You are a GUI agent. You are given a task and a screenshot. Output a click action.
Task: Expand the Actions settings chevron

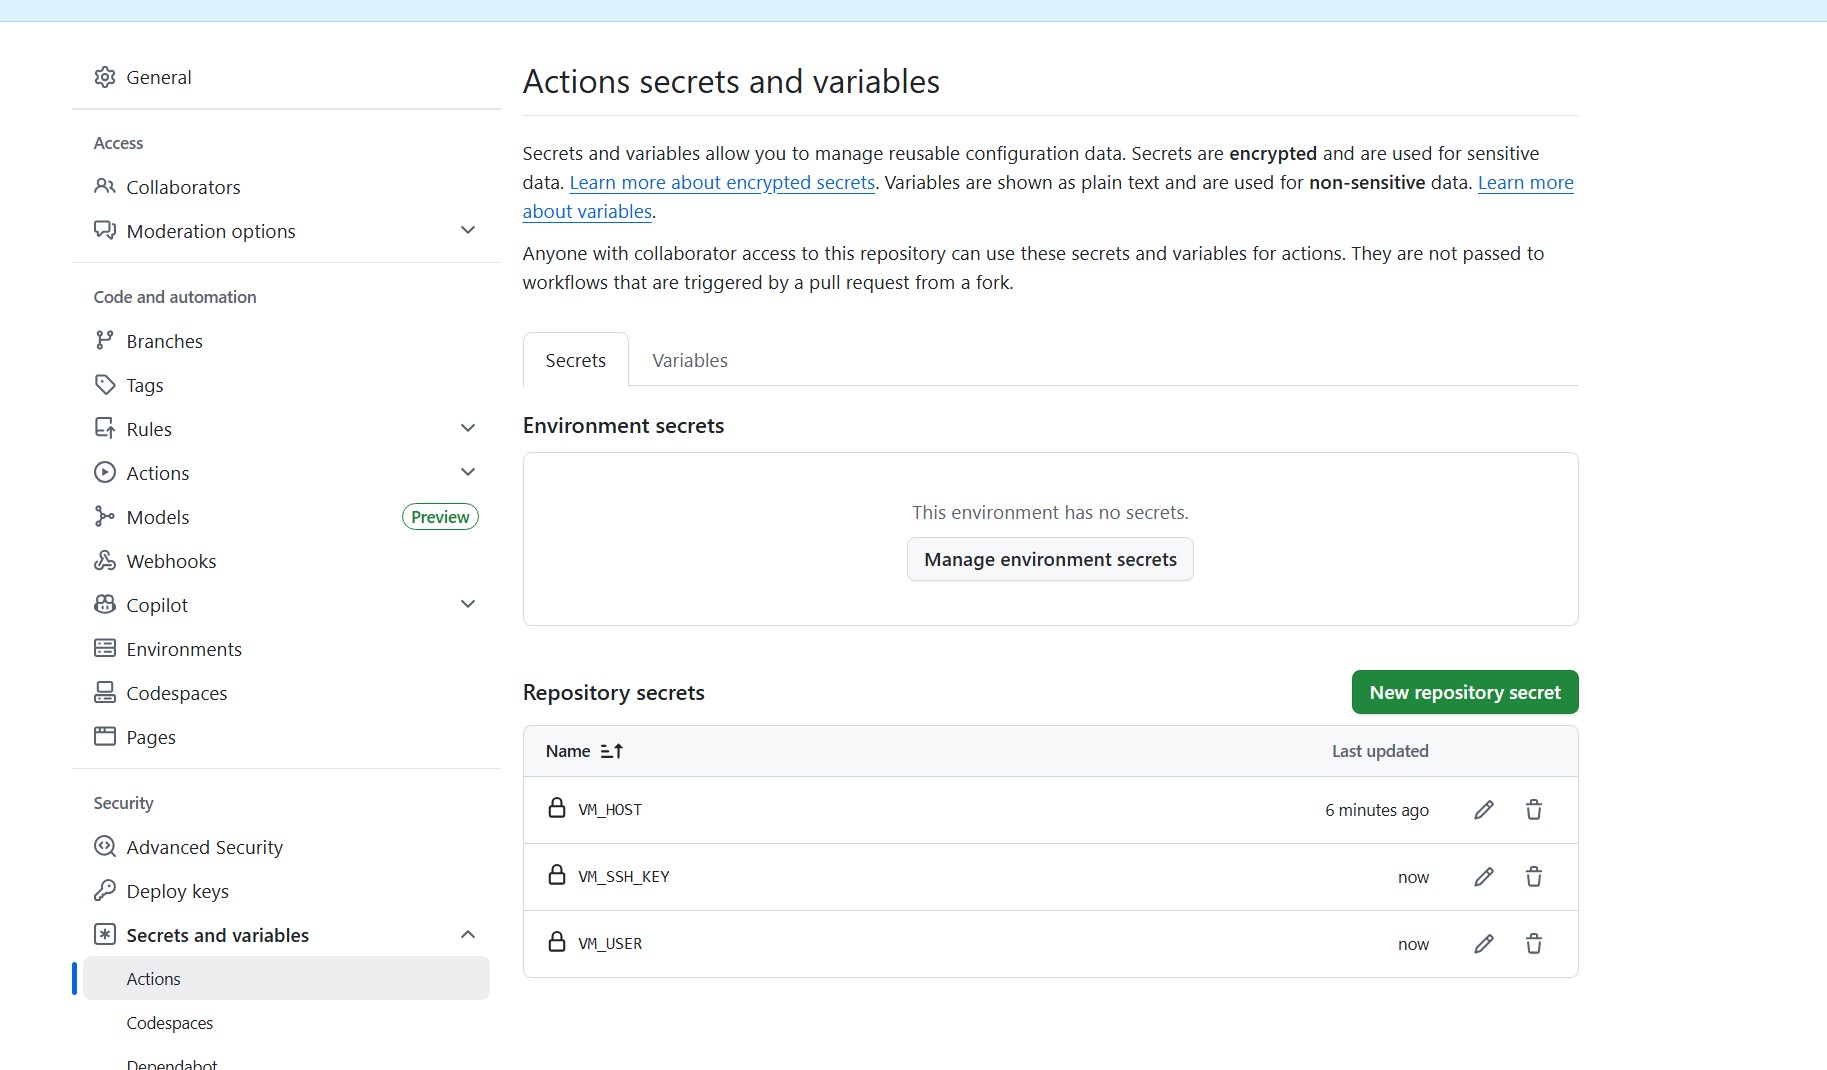(467, 473)
